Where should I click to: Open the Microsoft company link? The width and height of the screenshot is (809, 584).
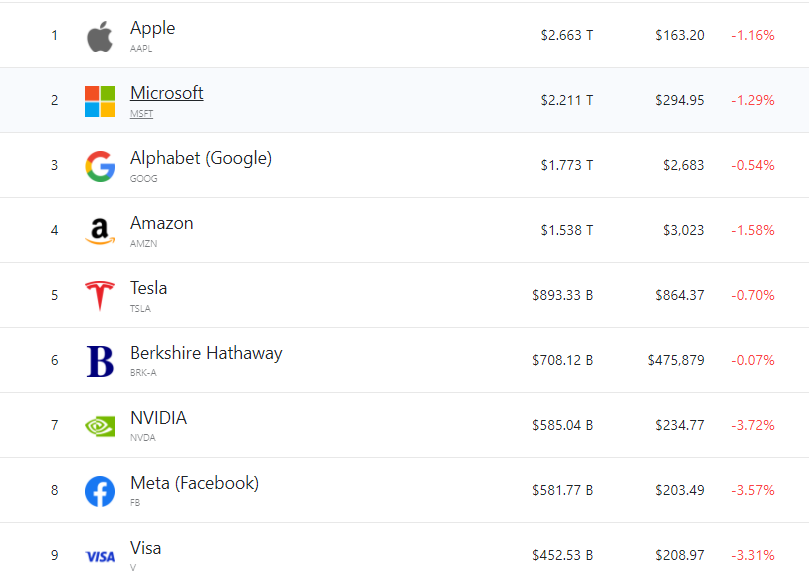coord(166,93)
